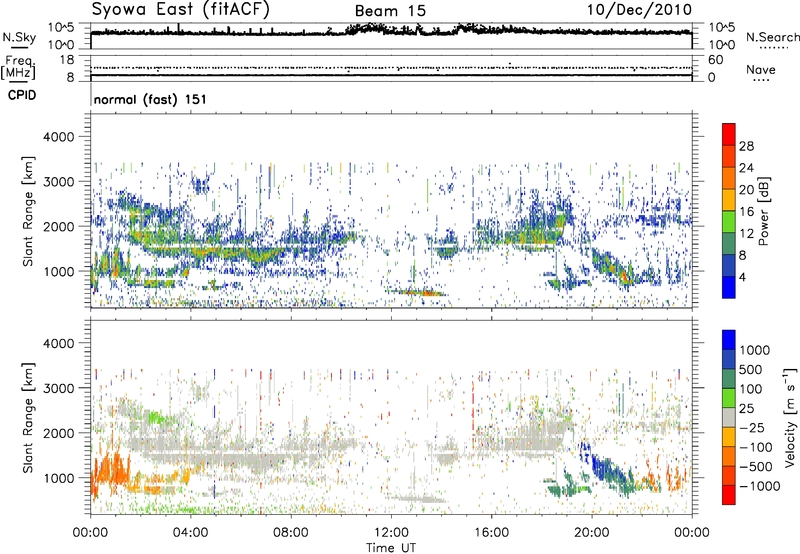Click the 'N.Sky' legend label
The image size is (800, 554).
pos(19,37)
